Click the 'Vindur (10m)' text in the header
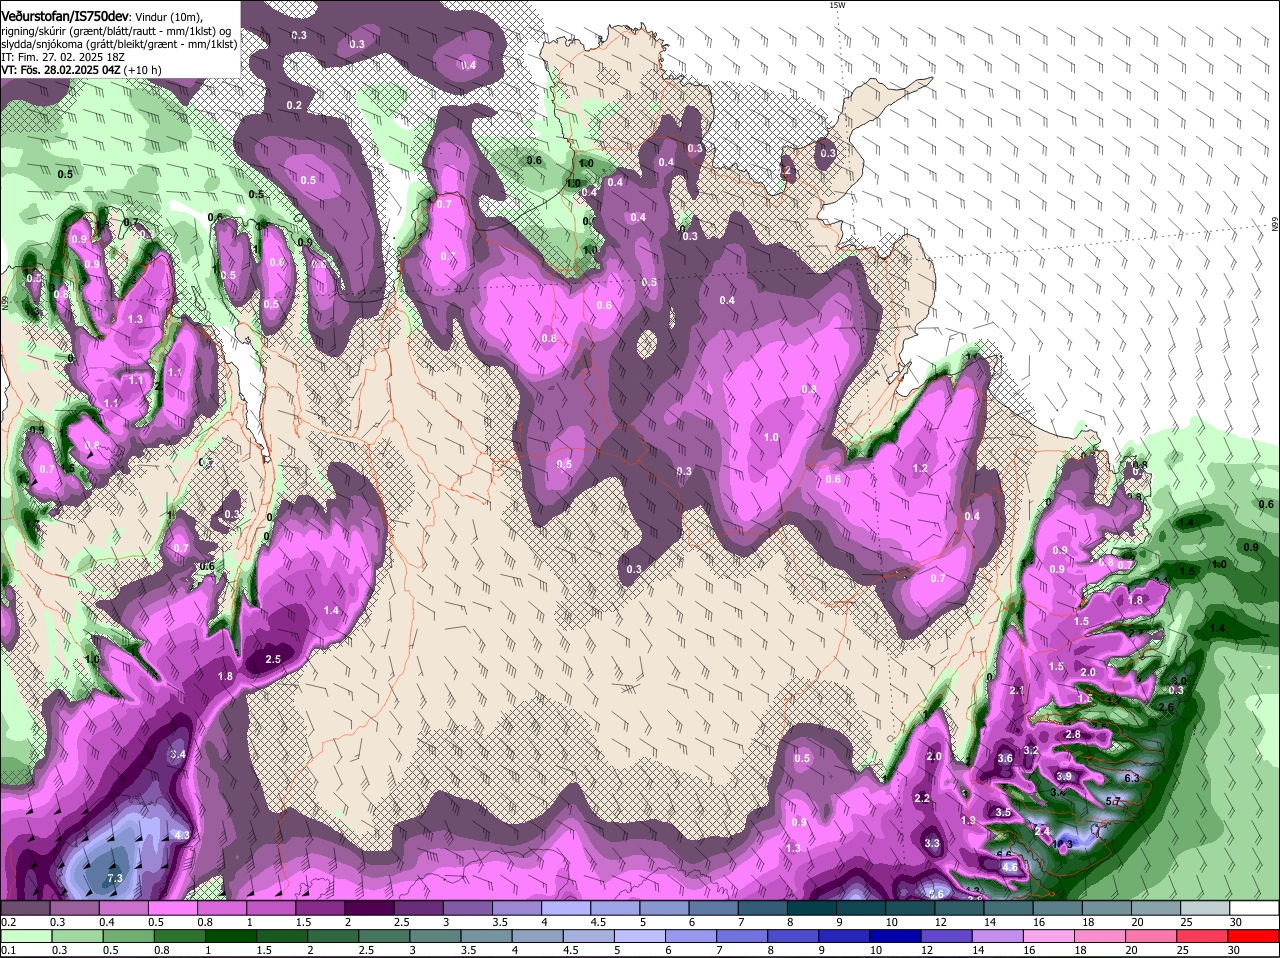 170,17
